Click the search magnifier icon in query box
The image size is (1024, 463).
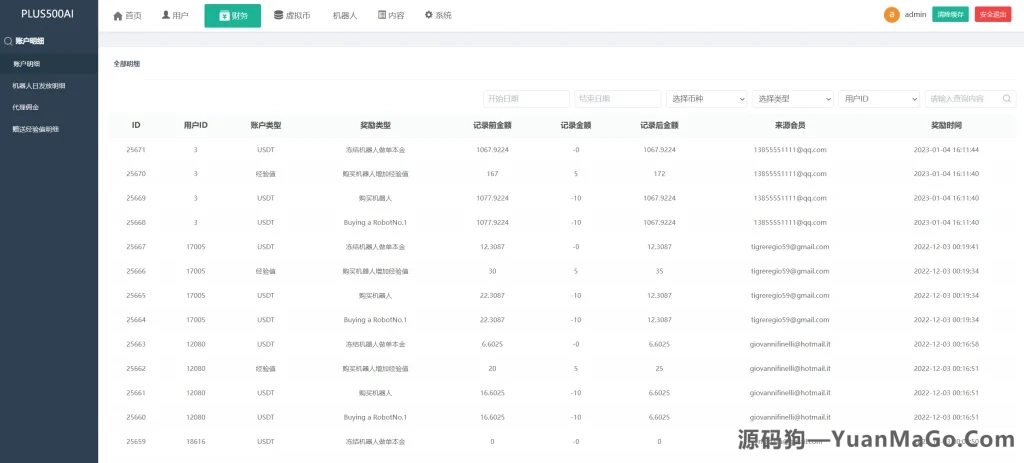click(x=1007, y=99)
